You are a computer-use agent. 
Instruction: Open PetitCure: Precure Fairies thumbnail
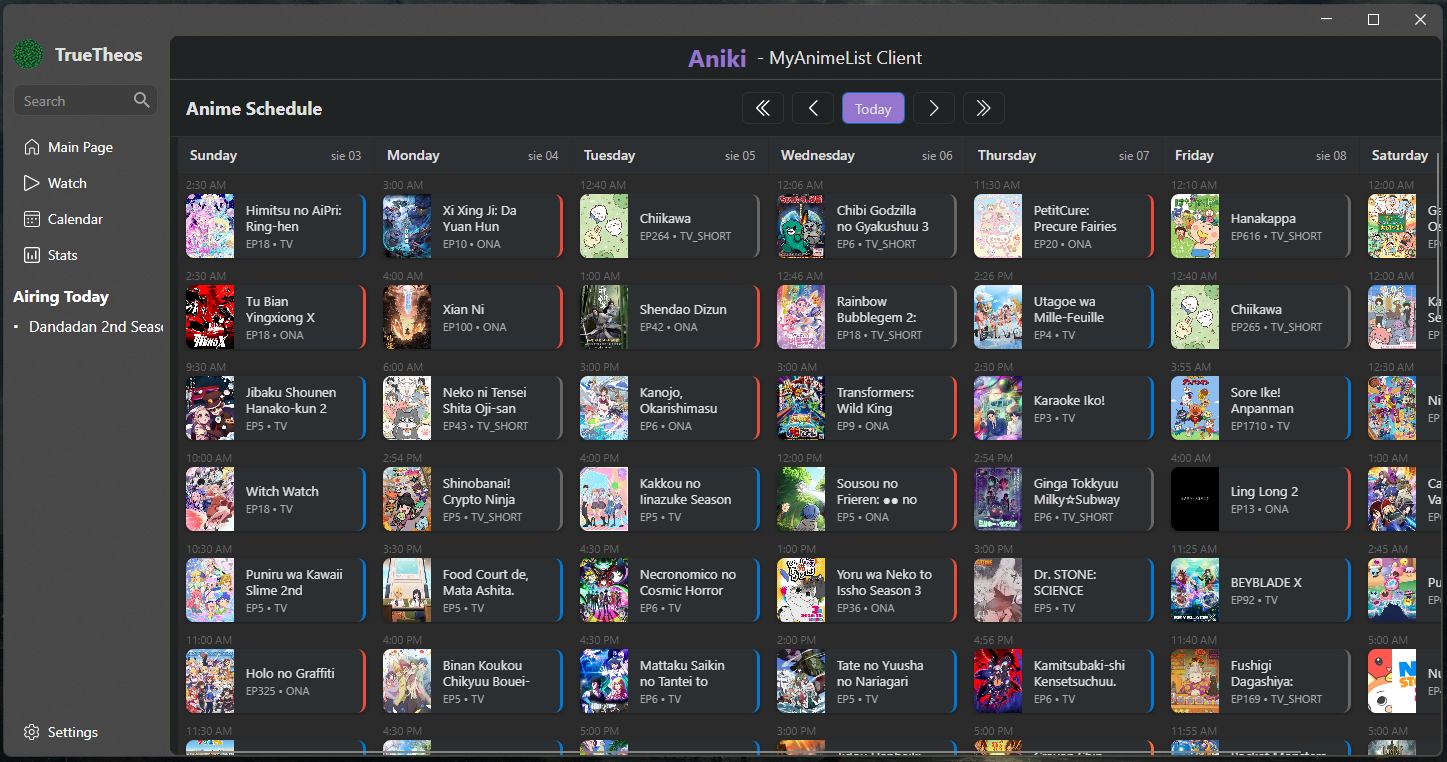click(x=998, y=226)
